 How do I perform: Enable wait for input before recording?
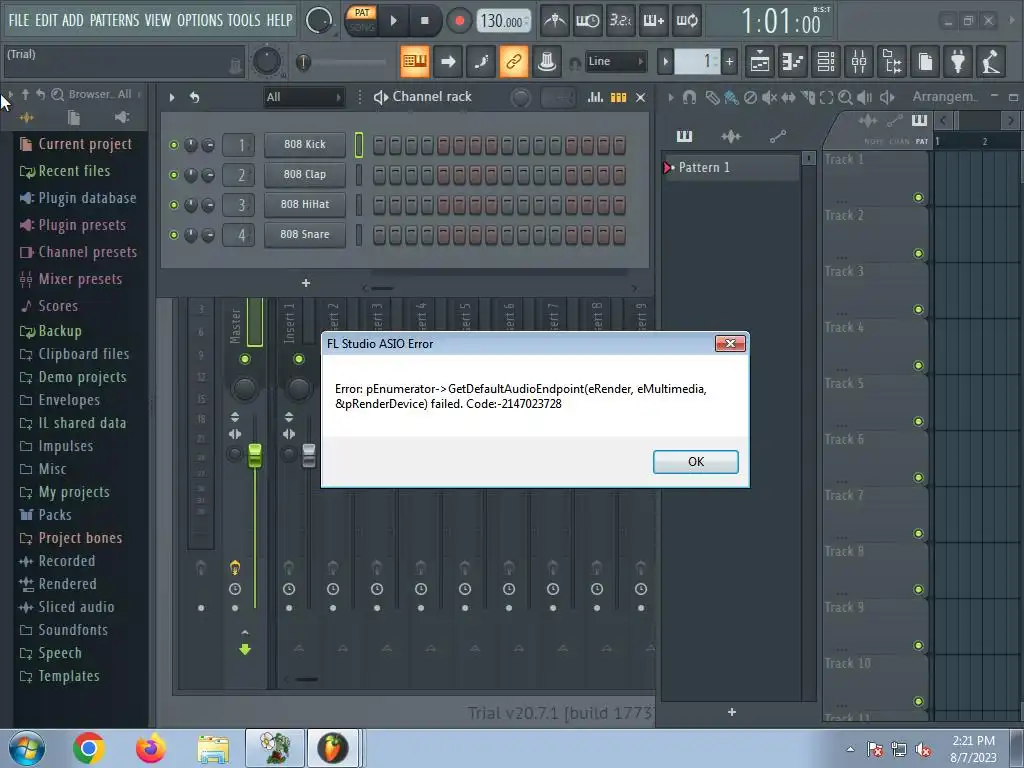pos(587,21)
